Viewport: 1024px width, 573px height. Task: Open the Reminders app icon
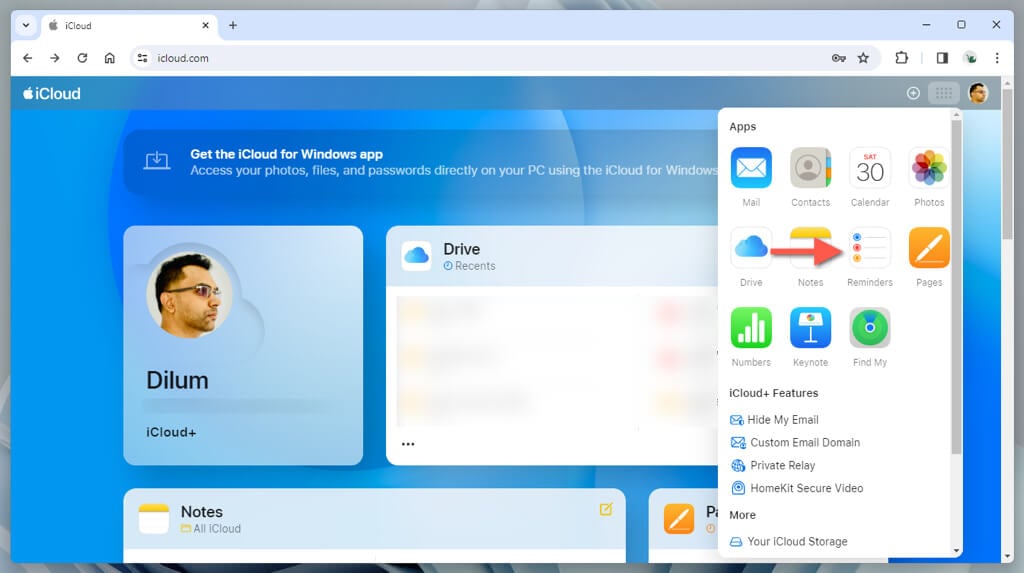[870, 248]
